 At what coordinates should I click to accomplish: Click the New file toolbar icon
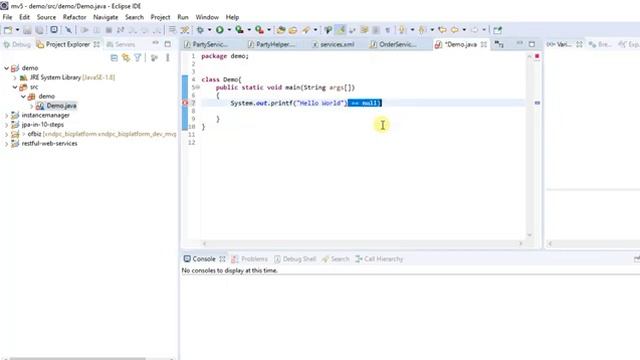(8, 30)
